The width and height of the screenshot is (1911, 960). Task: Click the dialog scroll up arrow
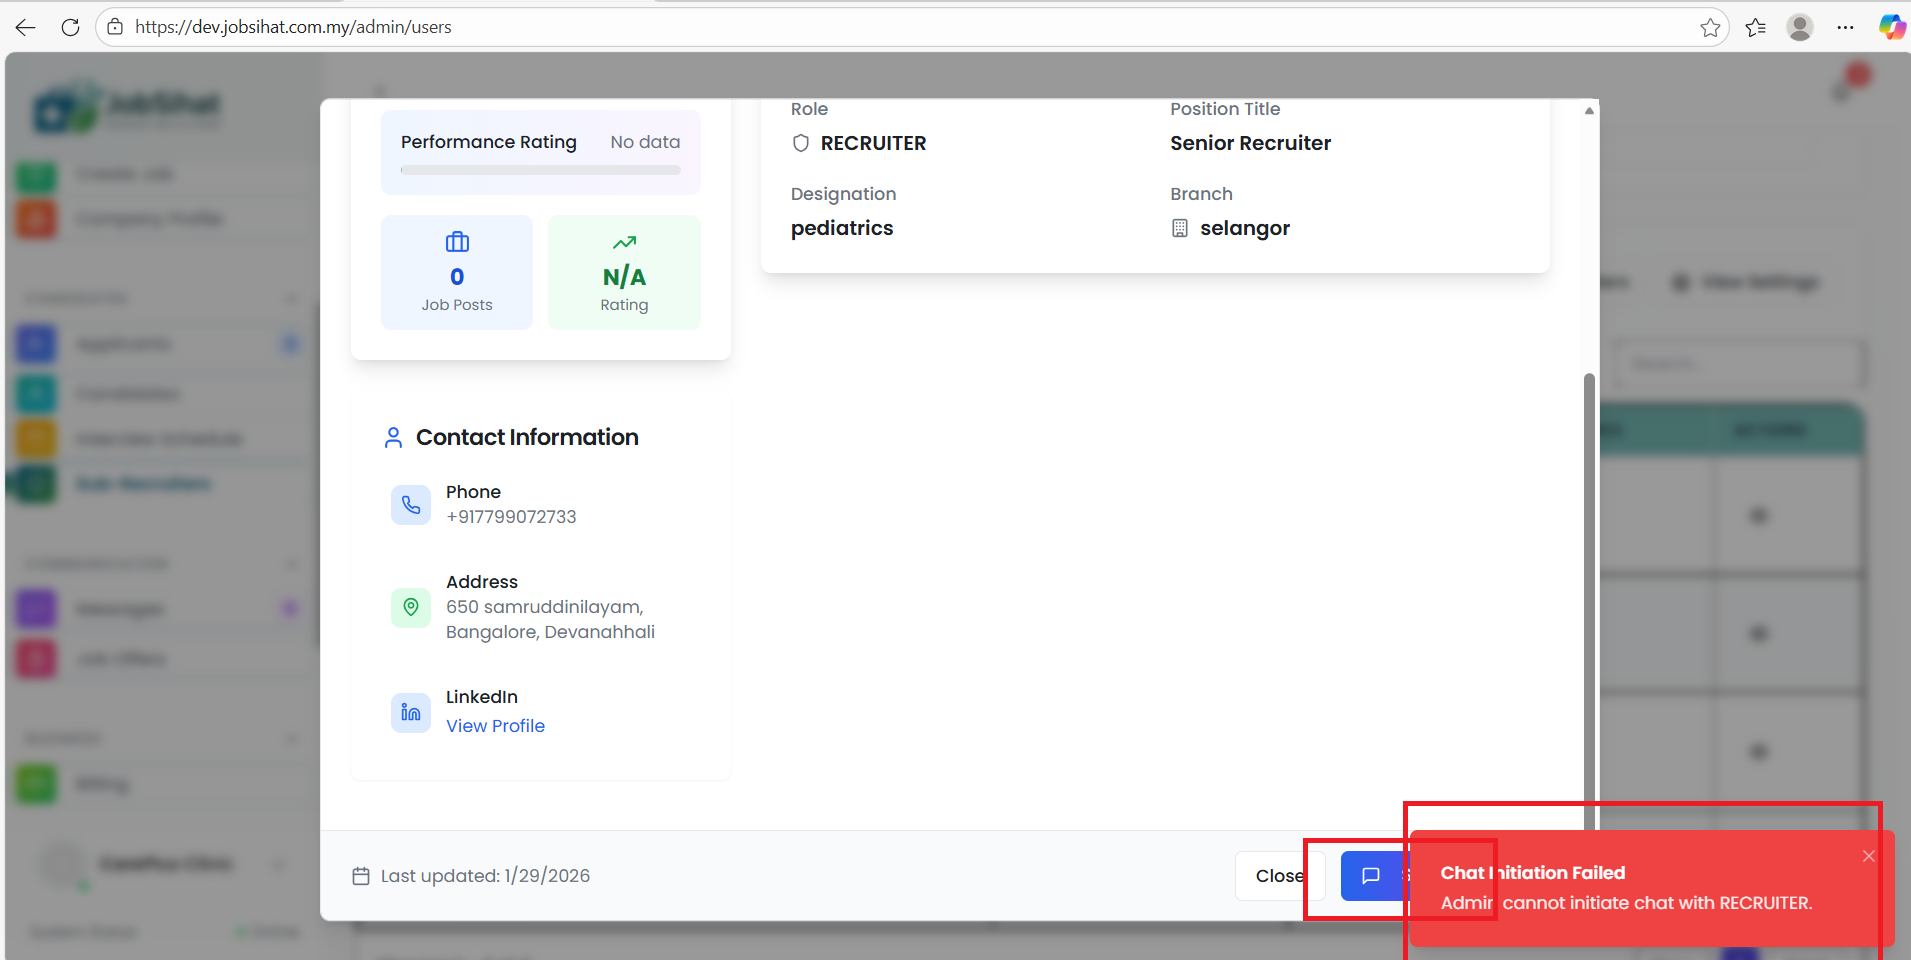pyautogui.click(x=1589, y=110)
